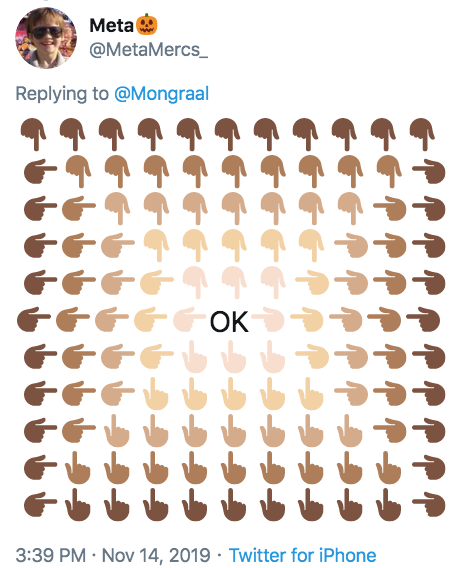Open the @Mongraal mention link
457x568 pixels.
[162, 94]
